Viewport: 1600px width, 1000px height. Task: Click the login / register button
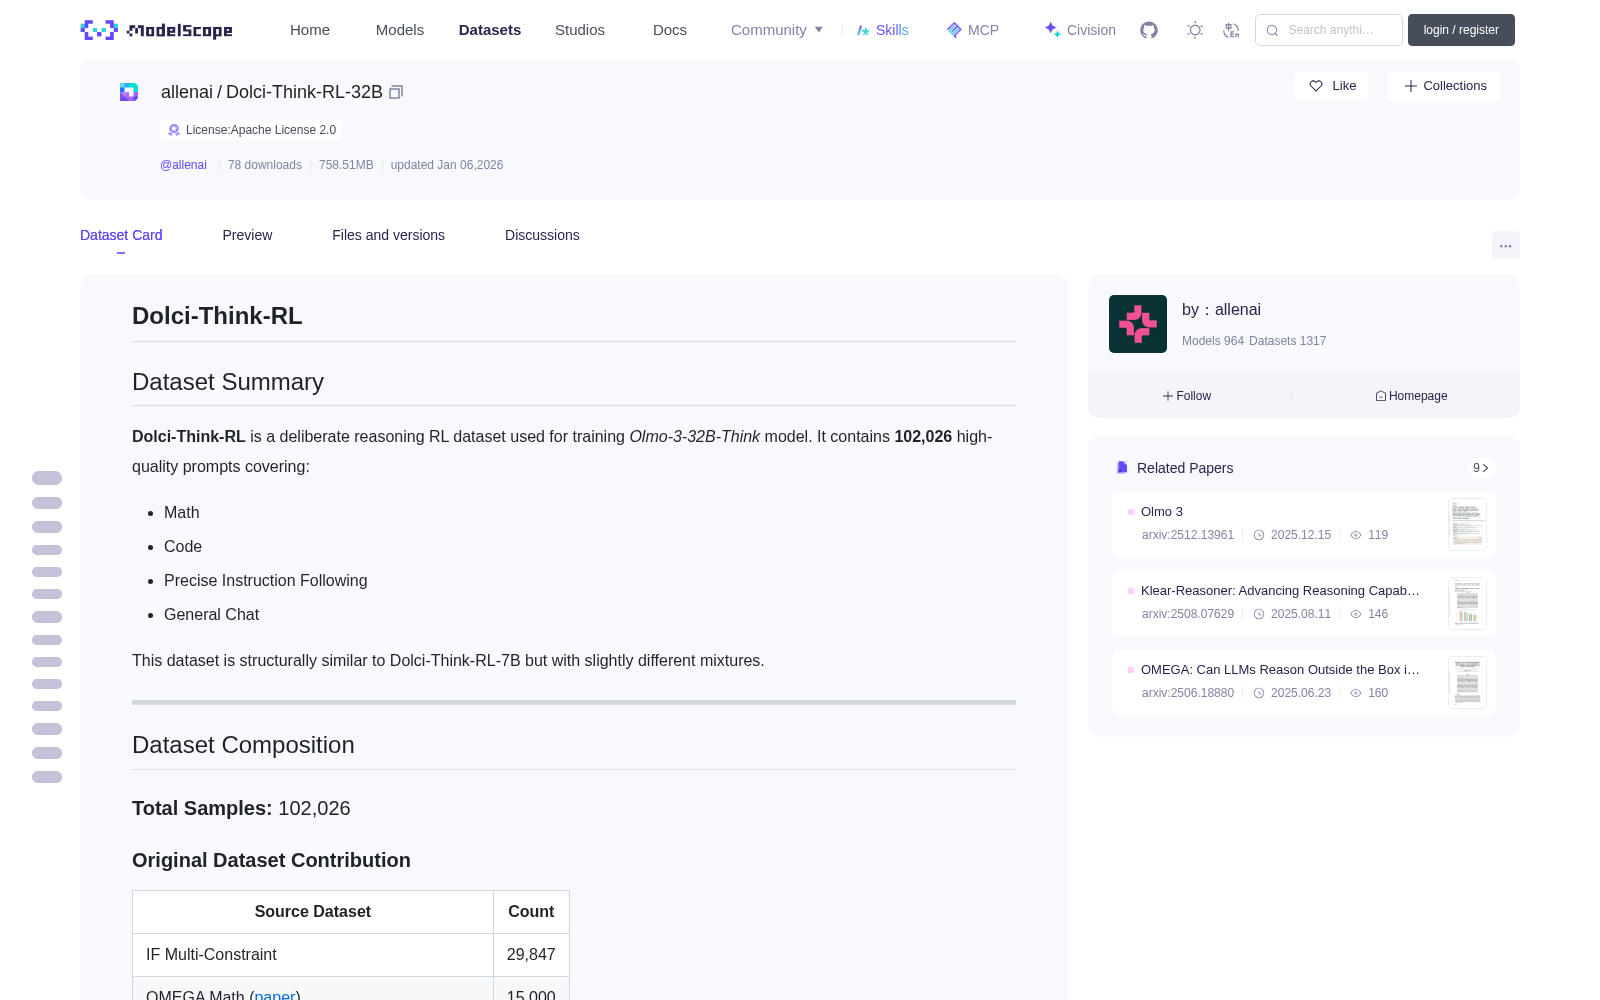click(1461, 30)
